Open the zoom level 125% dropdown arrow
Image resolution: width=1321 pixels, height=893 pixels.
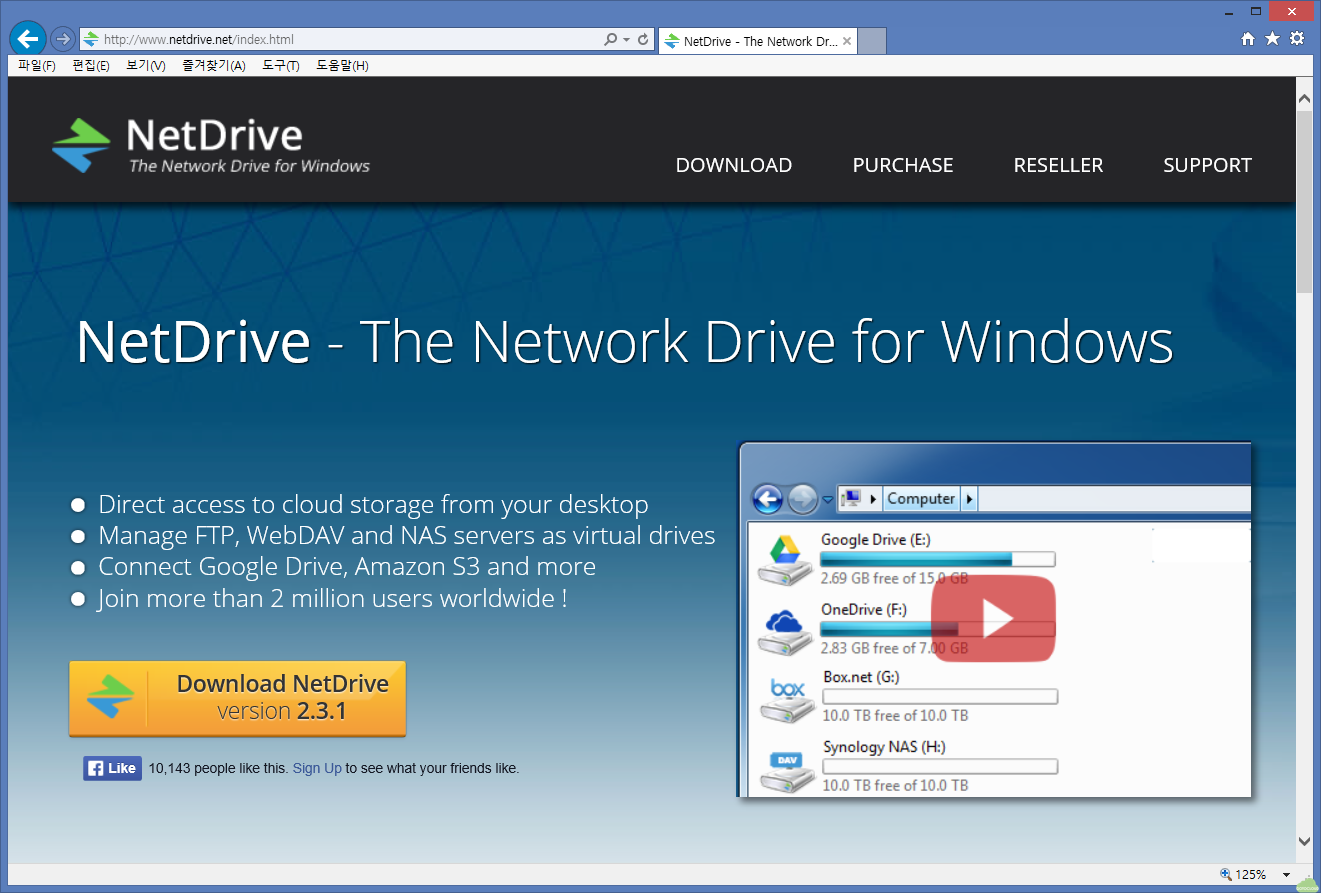pyautogui.click(x=1287, y=875)
